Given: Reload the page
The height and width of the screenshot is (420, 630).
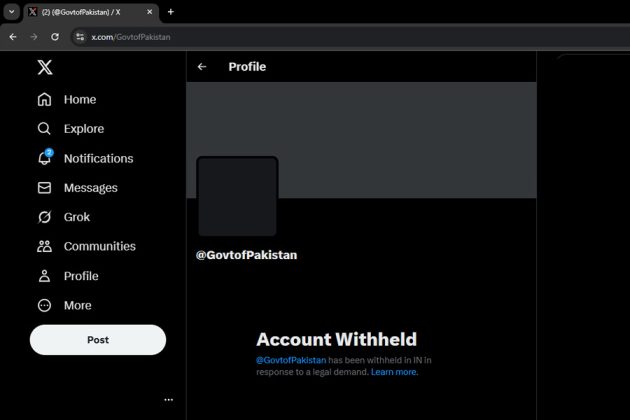Looking at the screenshot, I should [55, 36].
